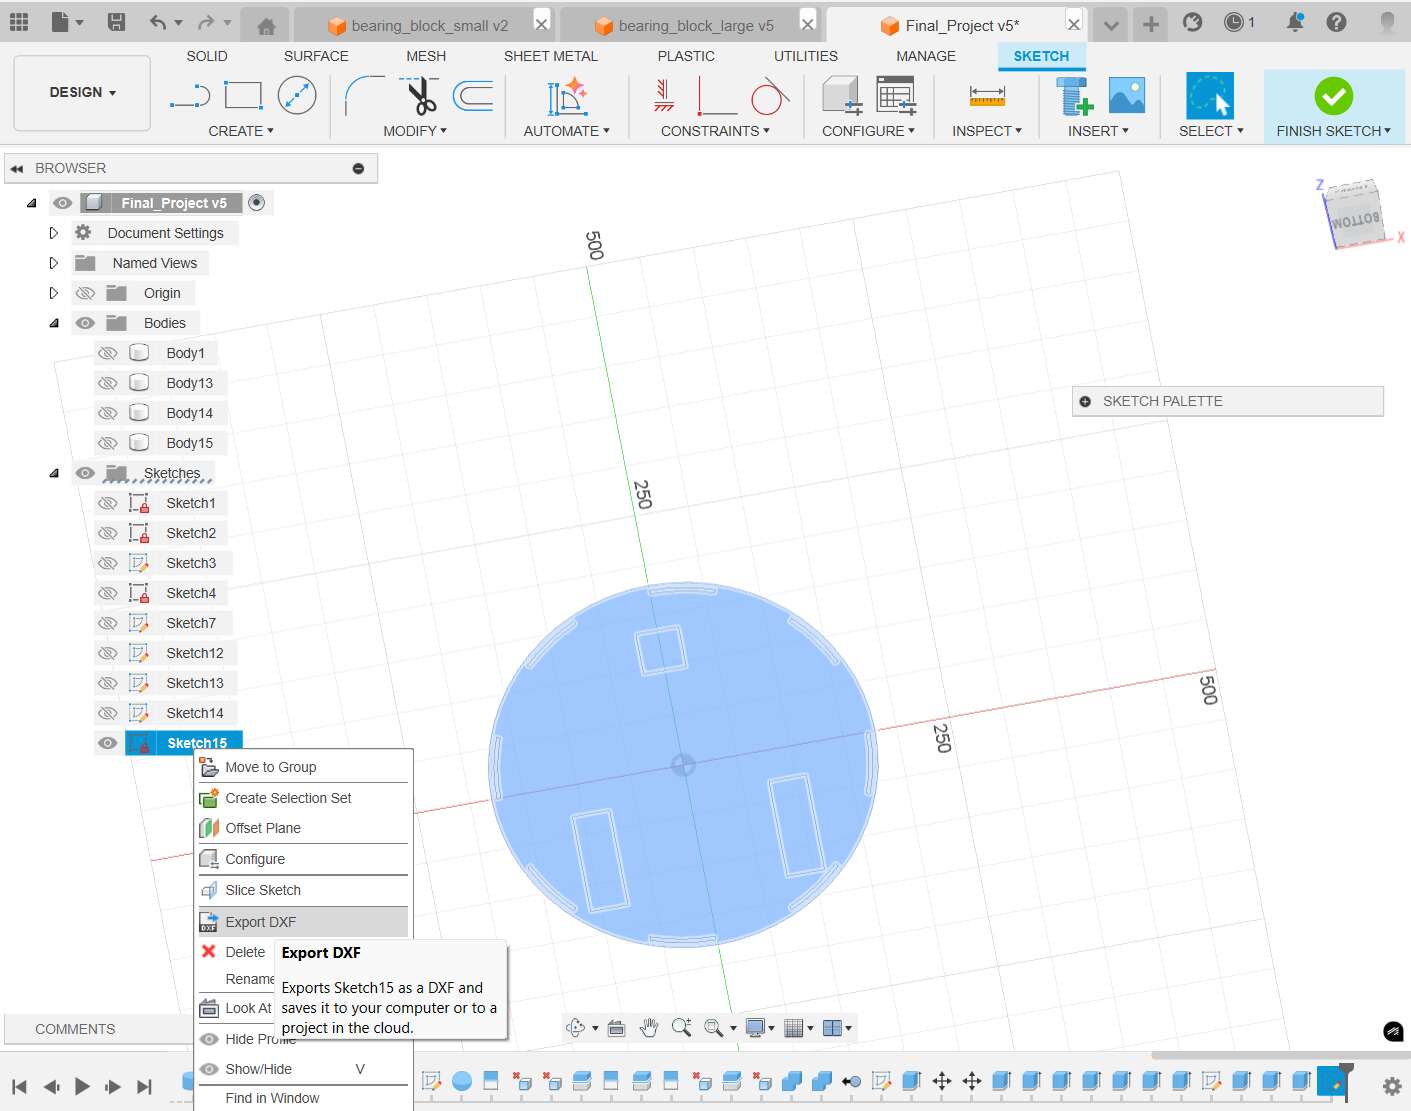Viewport: 1411px width, 1111px height.
Task: Open the DESIGN workspace dropdown
Action: click(x=81, y=92)
